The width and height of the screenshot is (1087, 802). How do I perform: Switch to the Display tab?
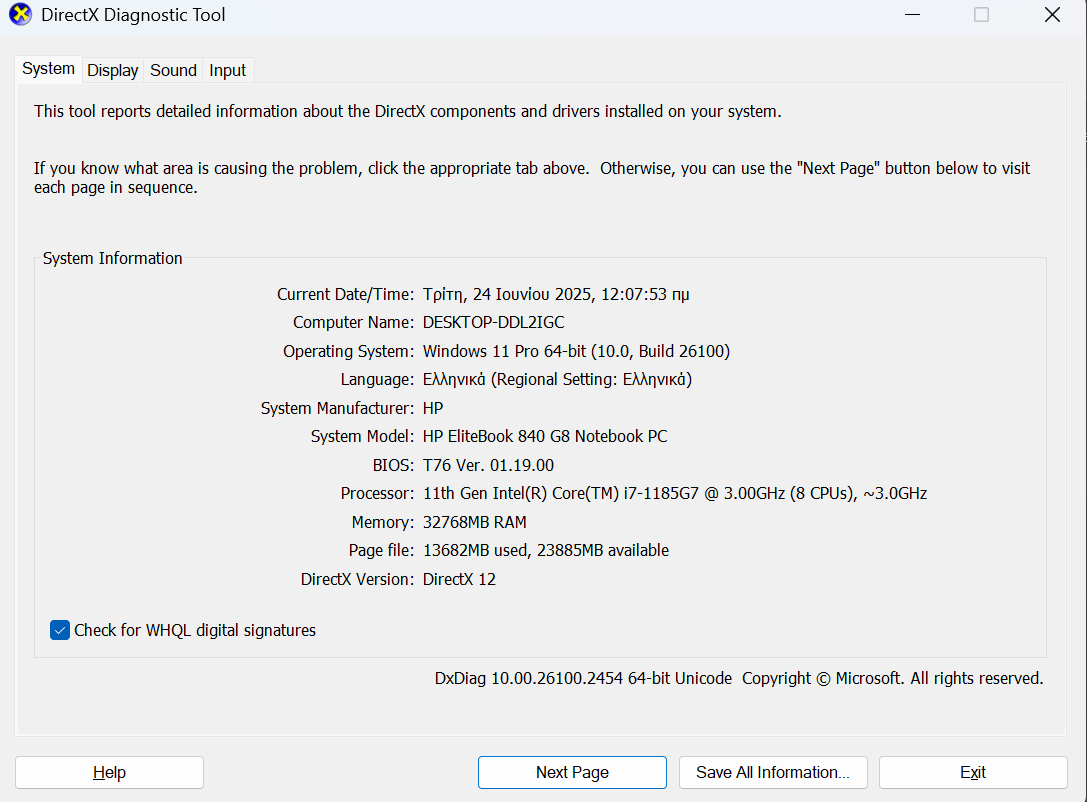click(112, 70)
